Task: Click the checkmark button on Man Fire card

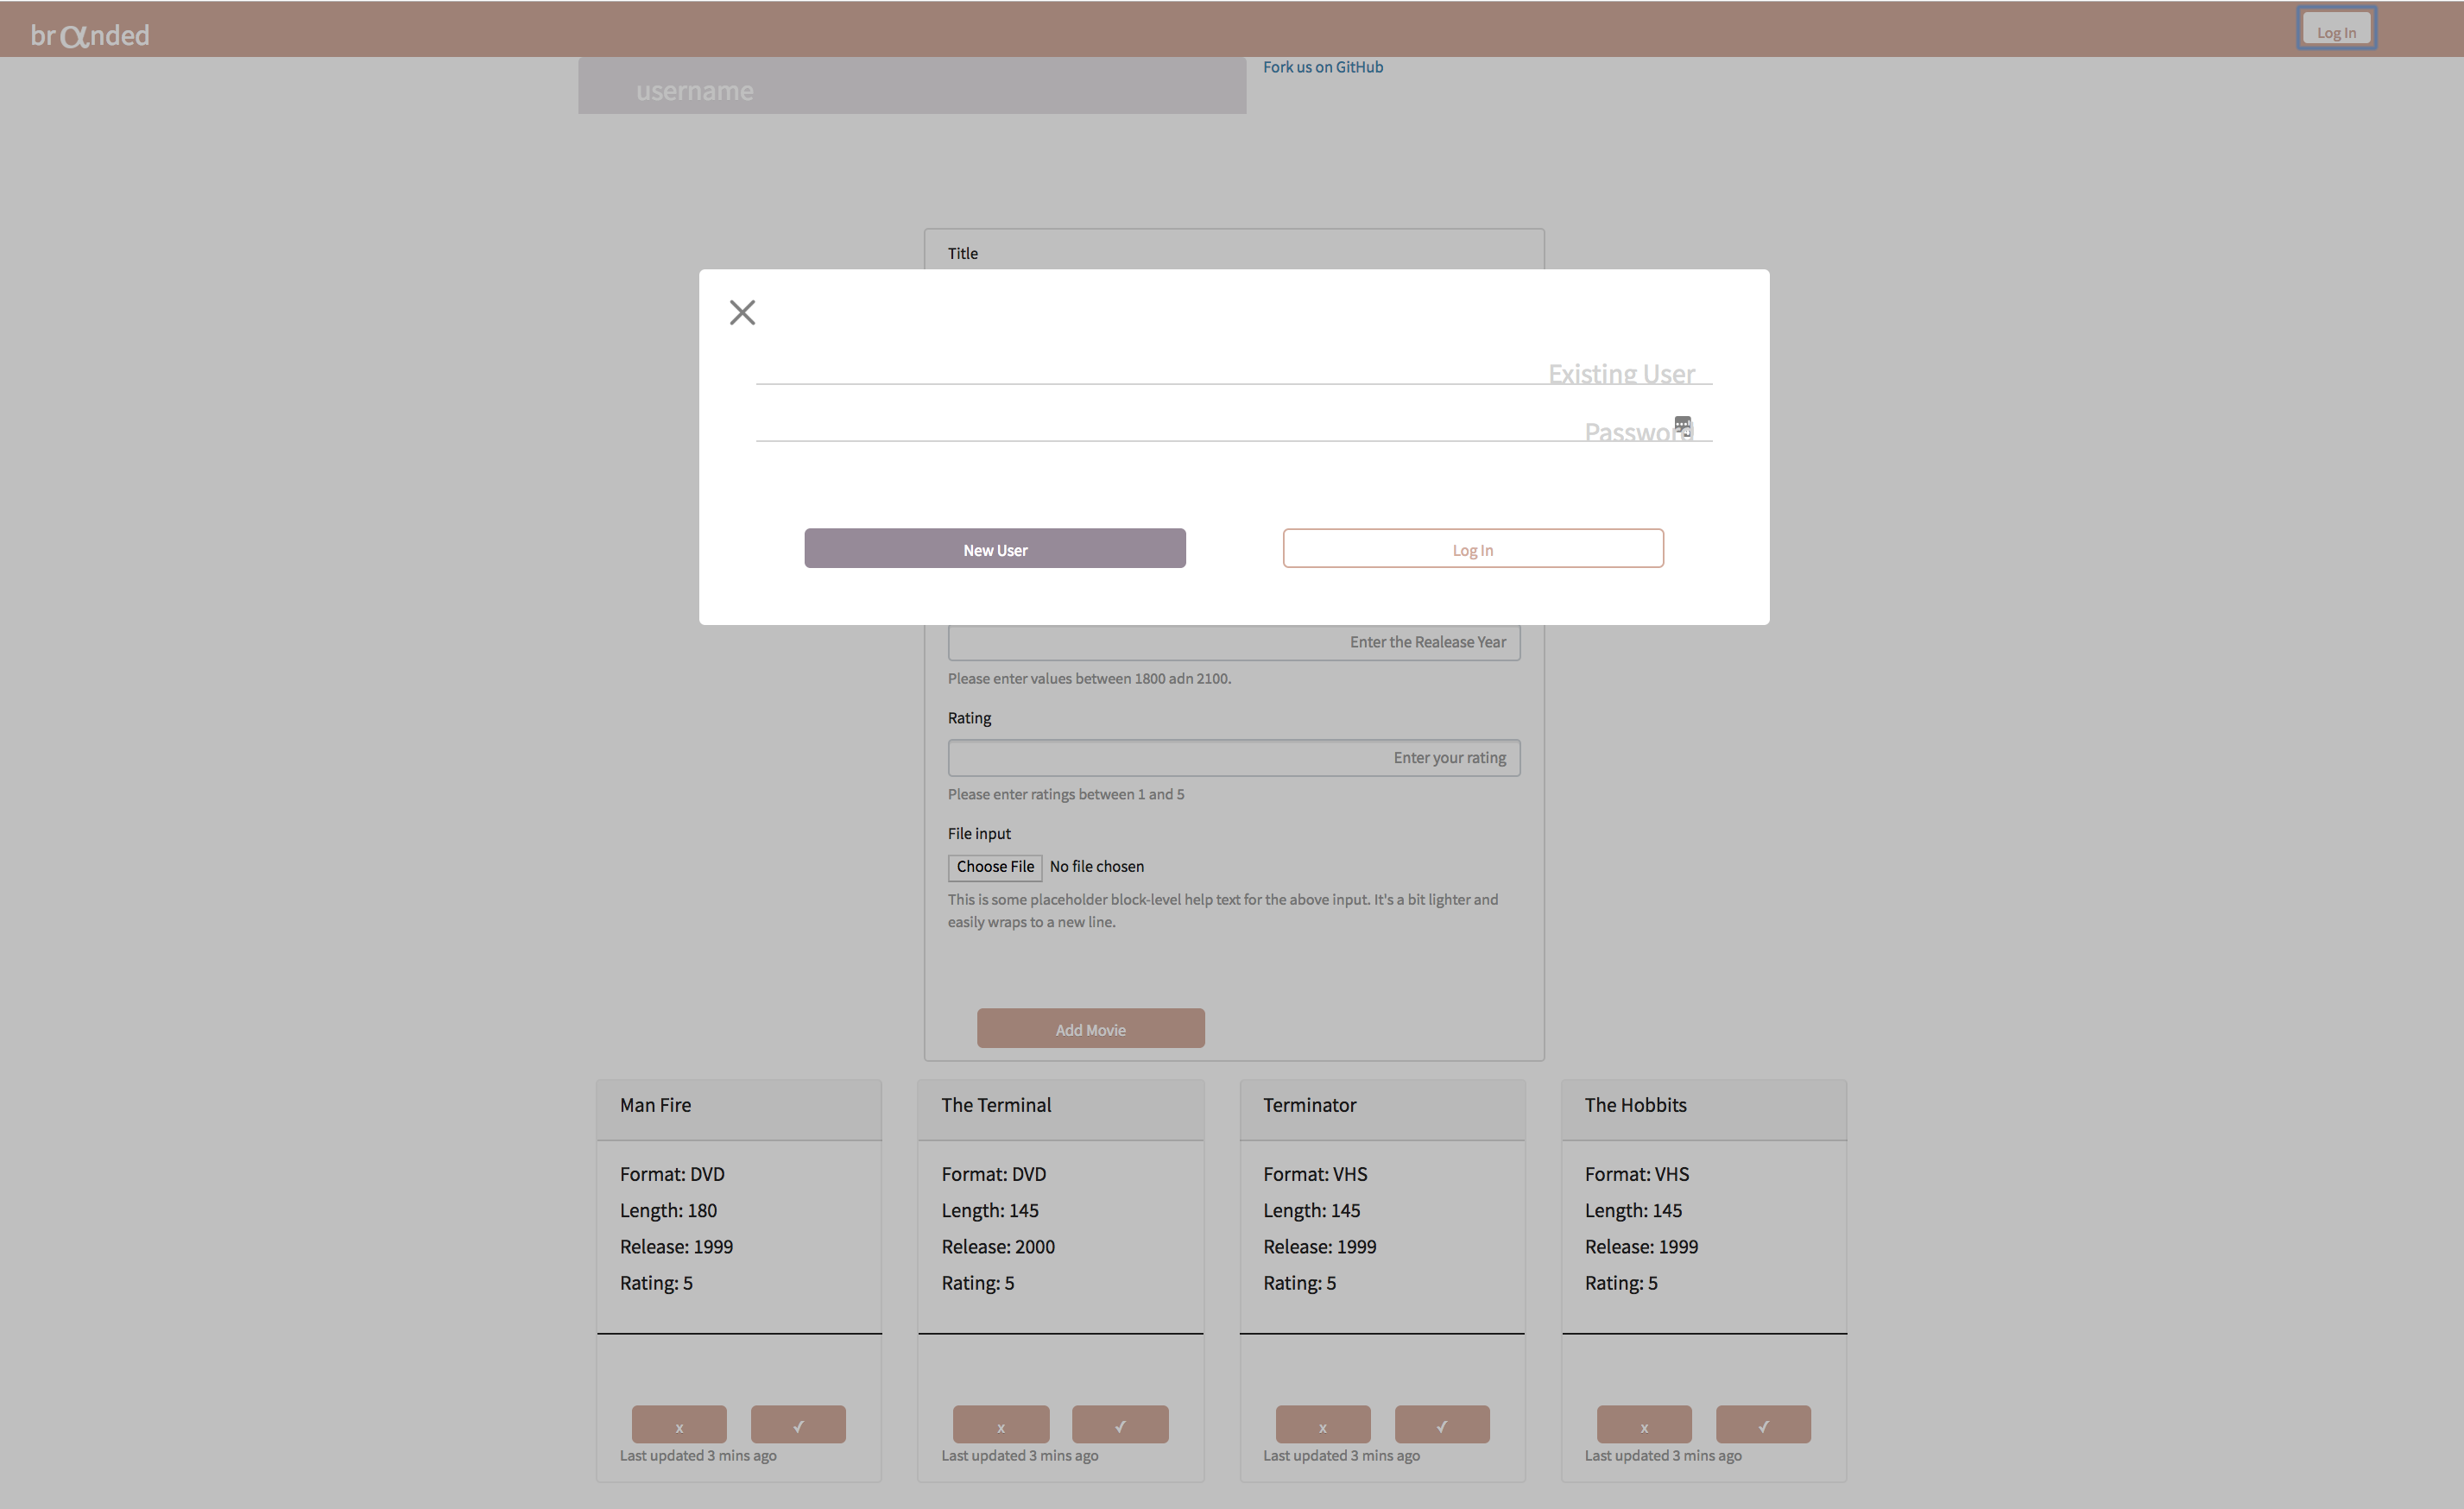Action: click(798, 1424)
